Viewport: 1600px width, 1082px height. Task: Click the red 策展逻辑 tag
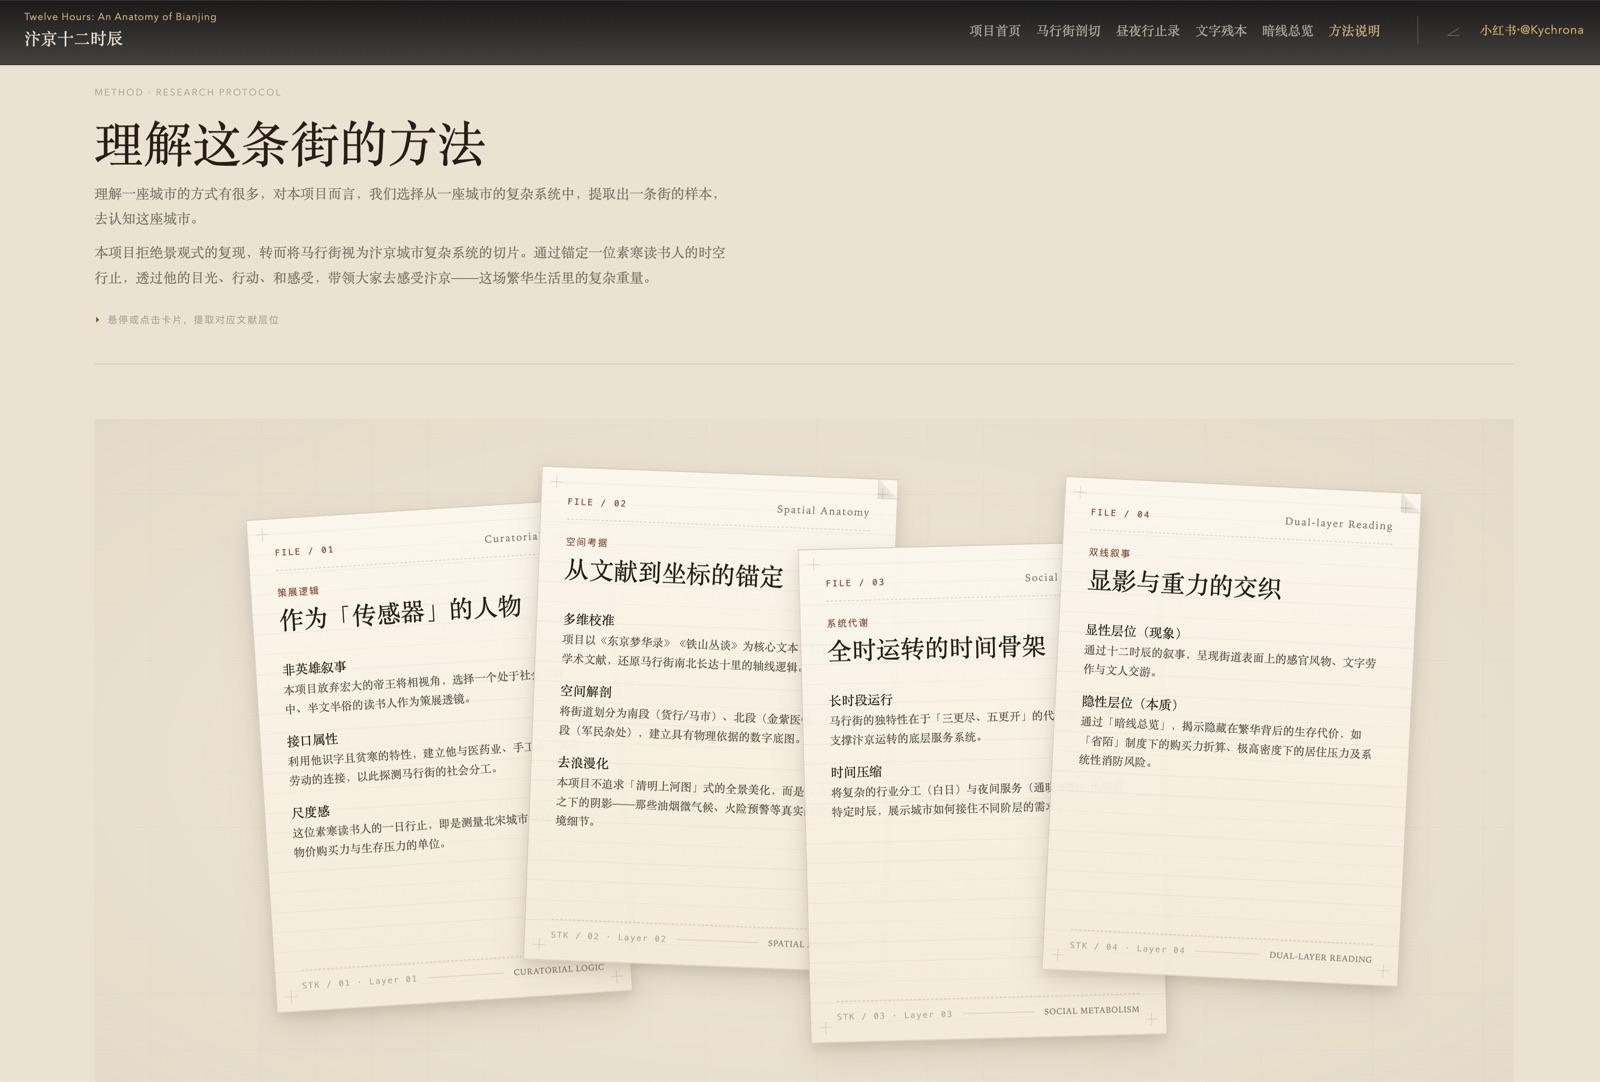click(x=298, y=591)
